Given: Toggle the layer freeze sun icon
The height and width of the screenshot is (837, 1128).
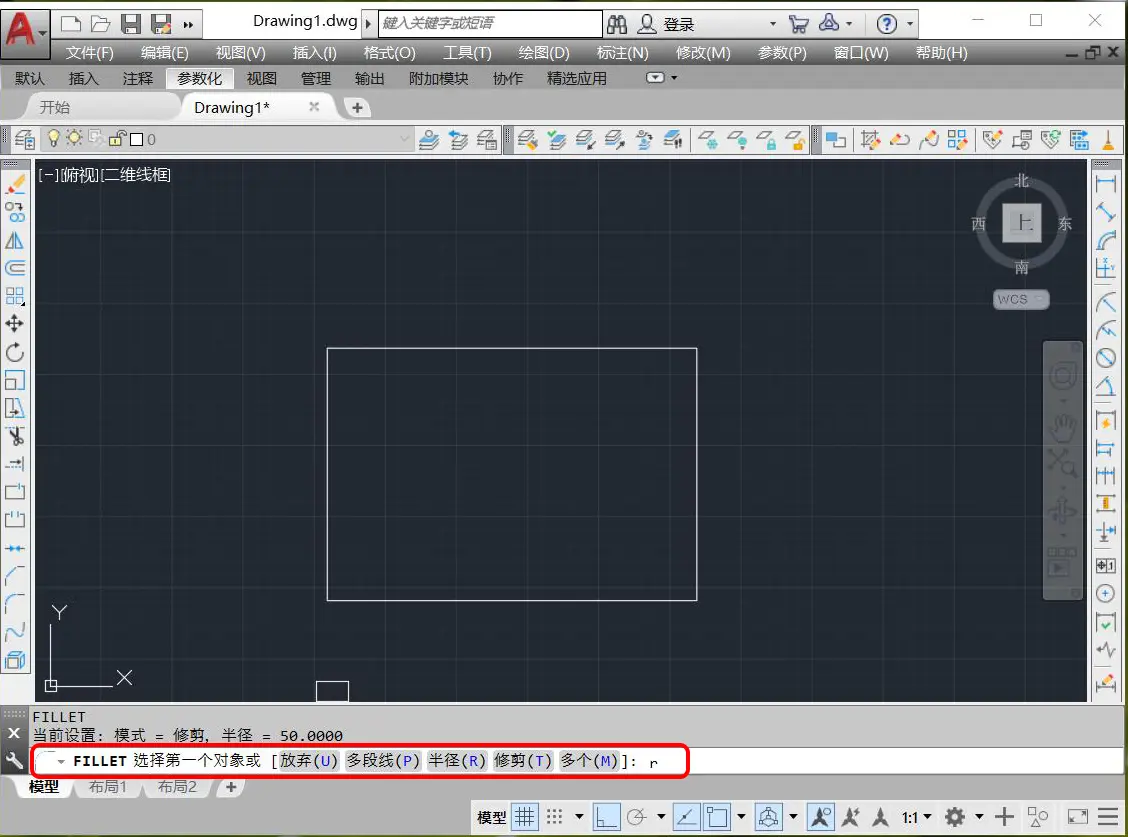Looking at the screenshot, I should pyautogui.click(x=74, y=137).
